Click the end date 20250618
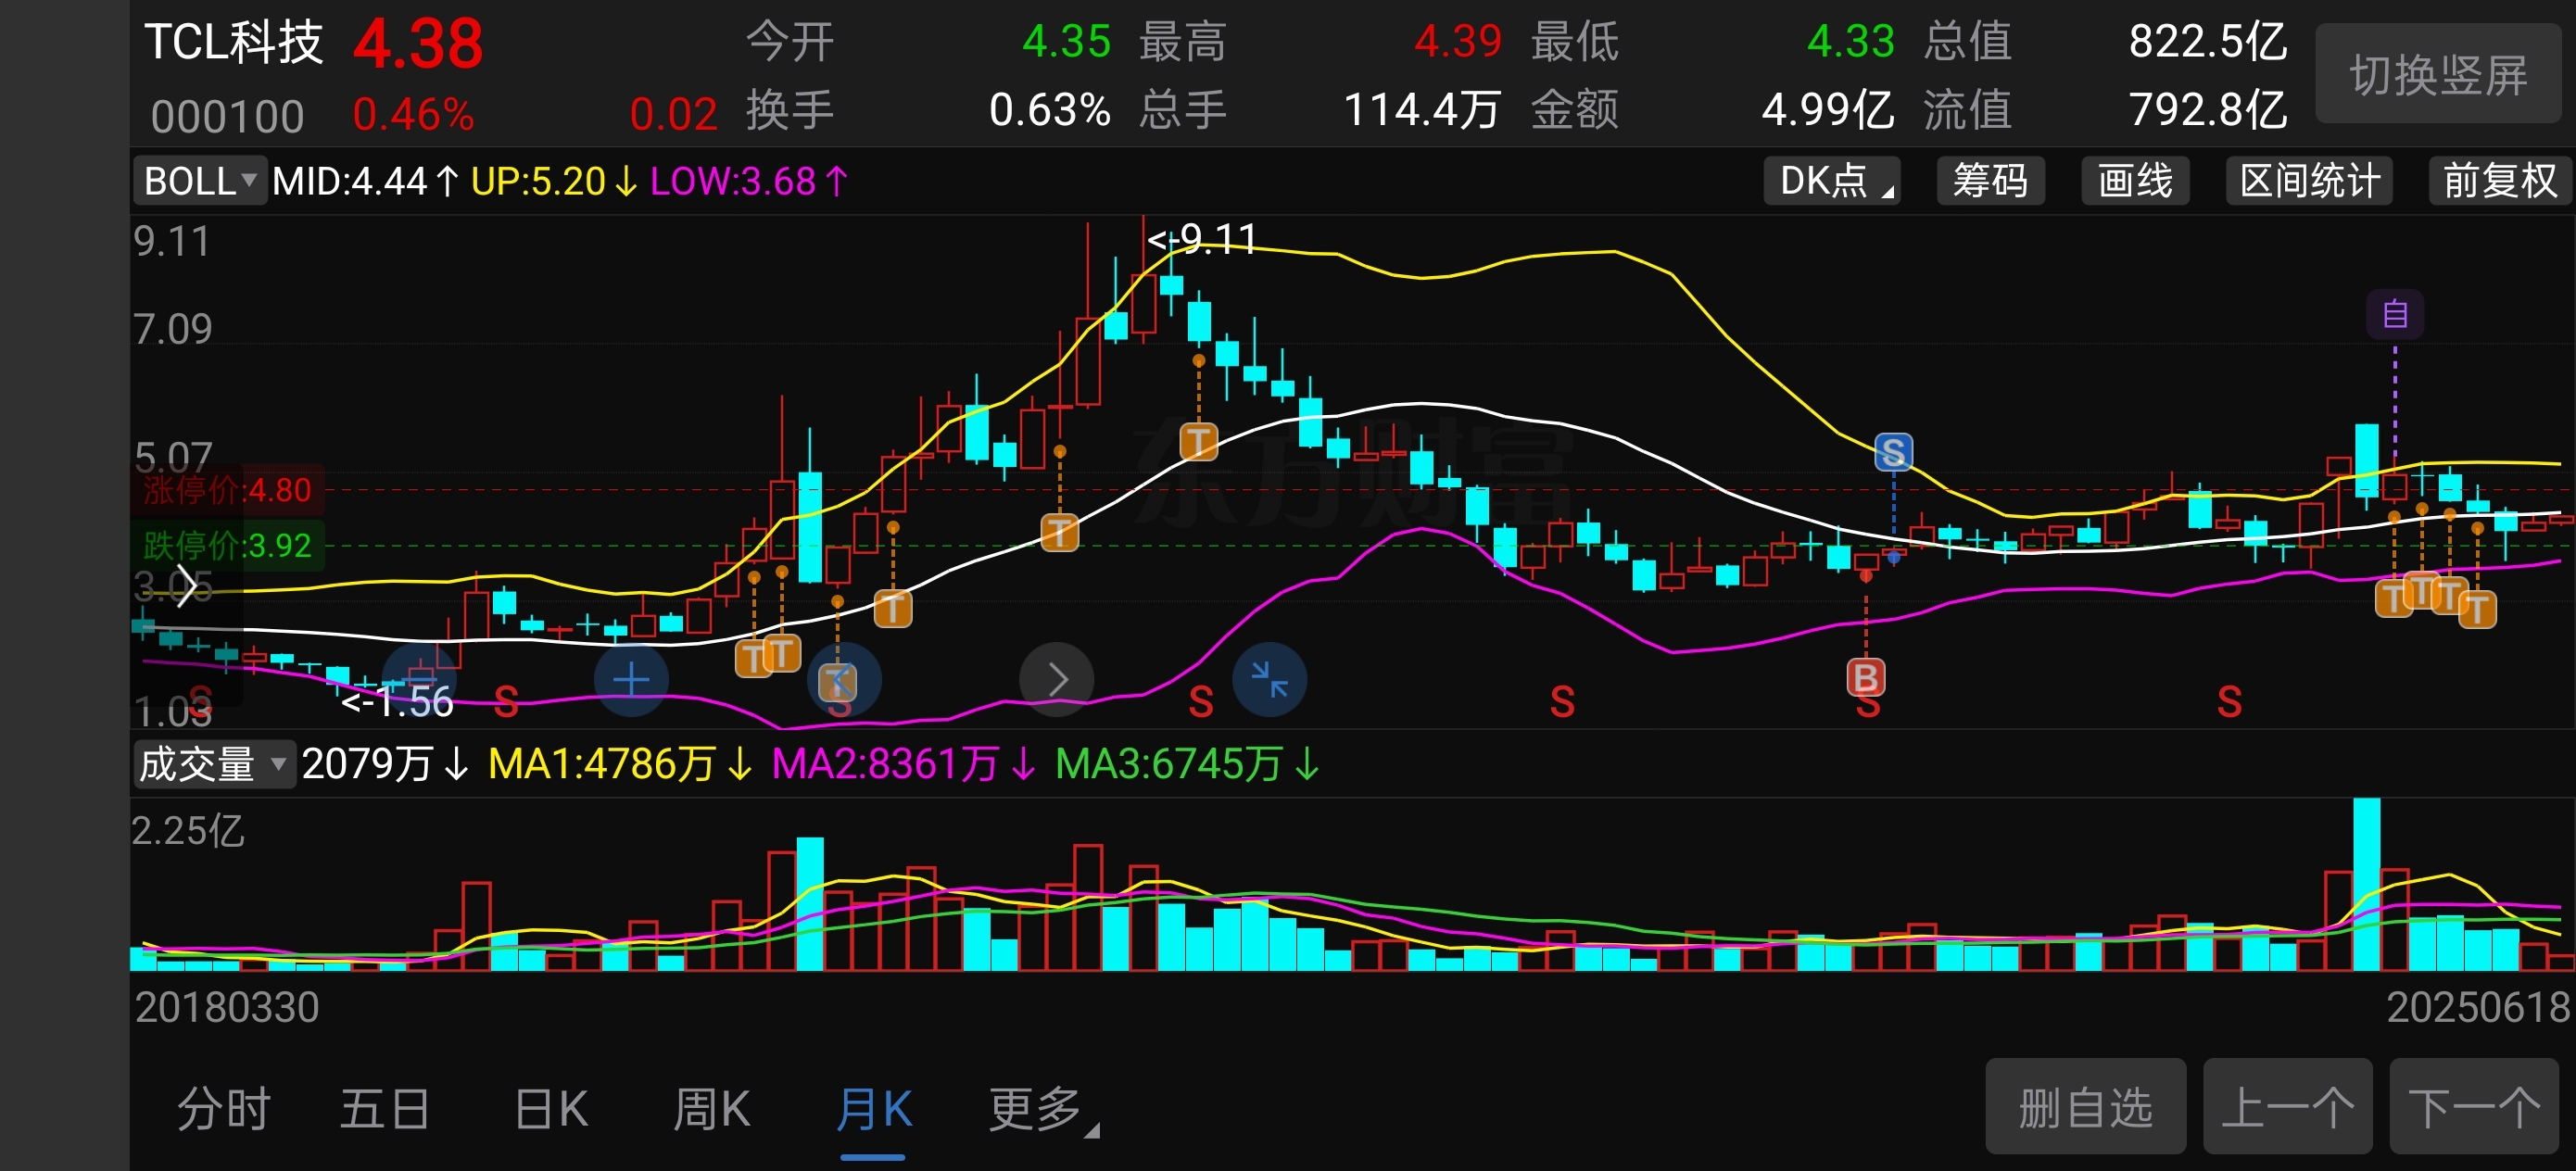The height and width of the screenshot is (1171, 2576). click(x=2477, y=1006)
